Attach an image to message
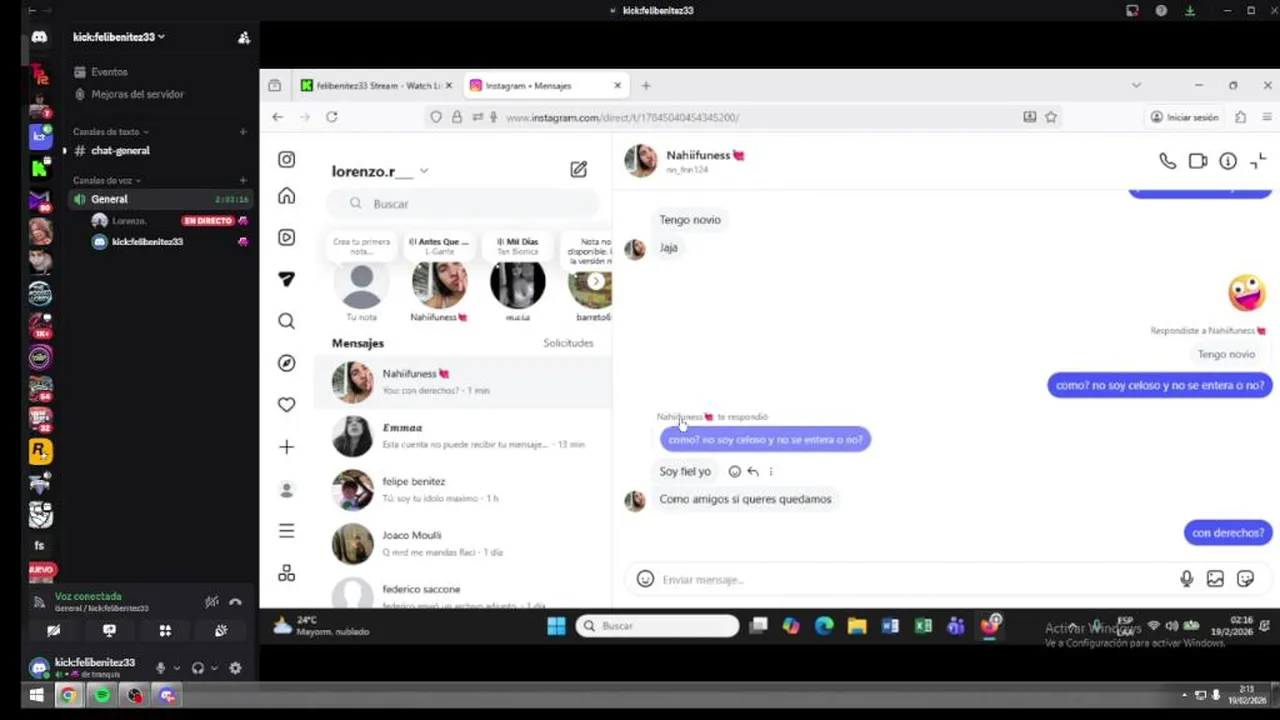 coord(1215,579)
